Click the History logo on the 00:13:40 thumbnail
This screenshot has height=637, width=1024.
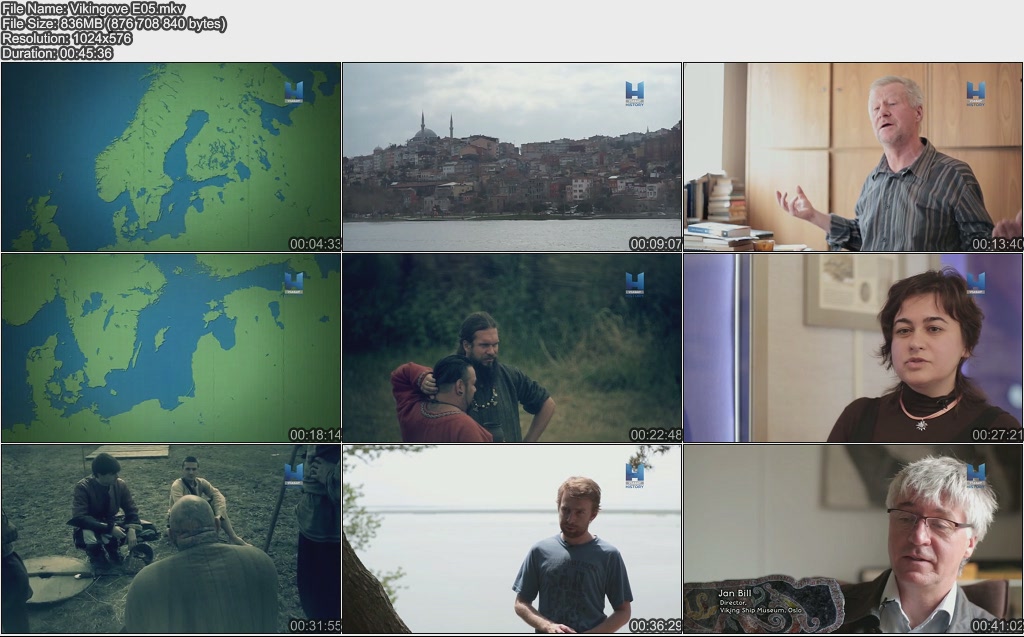(975, 93)
